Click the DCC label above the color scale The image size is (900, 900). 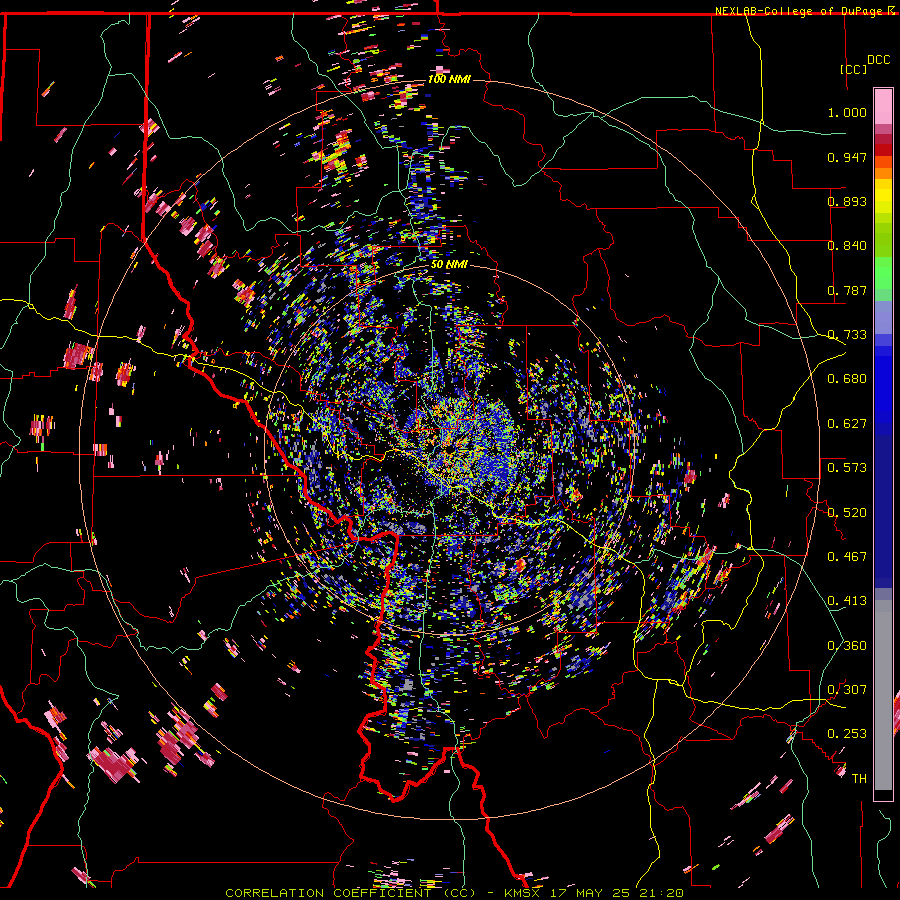click(x=878, y=60)
